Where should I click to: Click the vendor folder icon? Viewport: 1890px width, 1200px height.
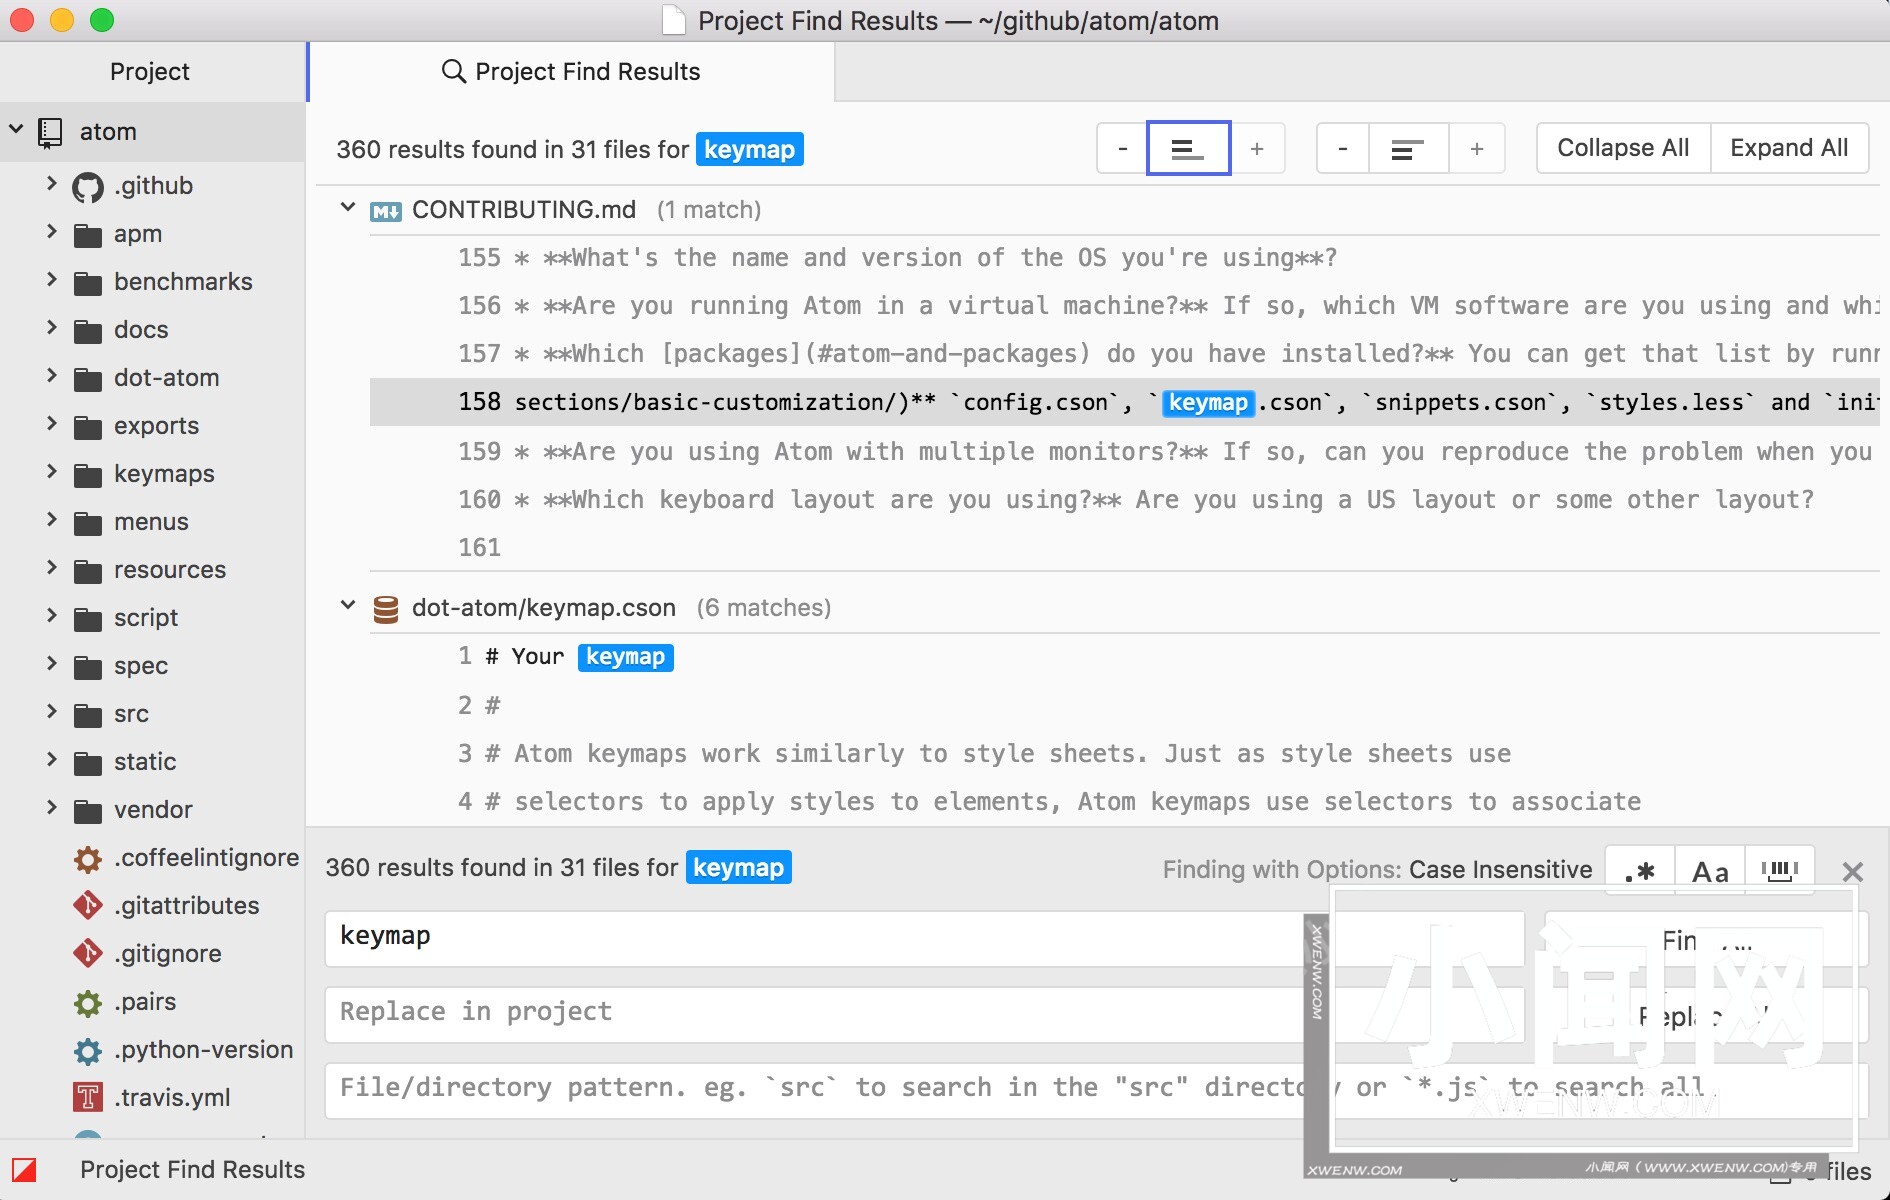tap(88, 811)
